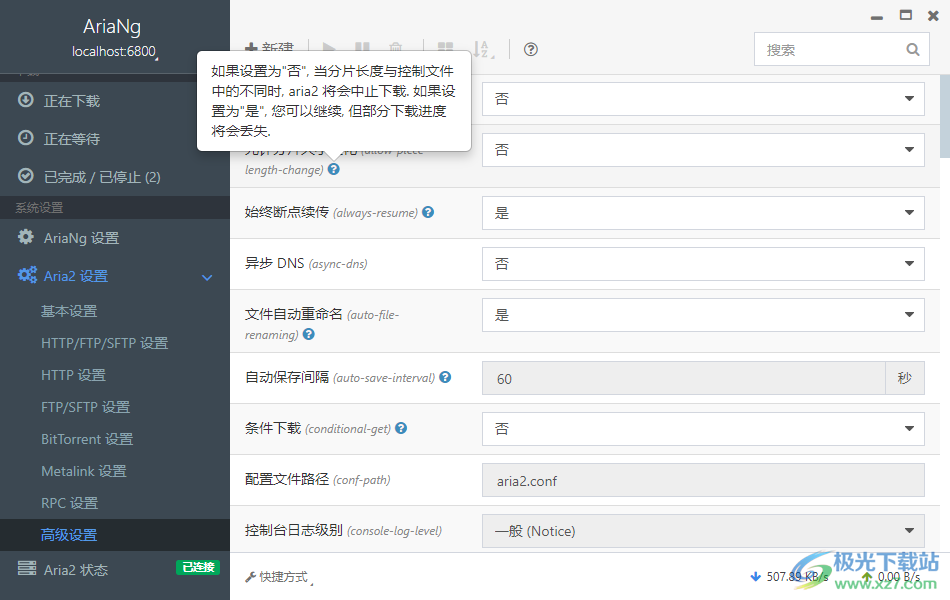Click the download speed arrow indicator
This screenshot has width=950, height=600.
[x=756, y=576]
